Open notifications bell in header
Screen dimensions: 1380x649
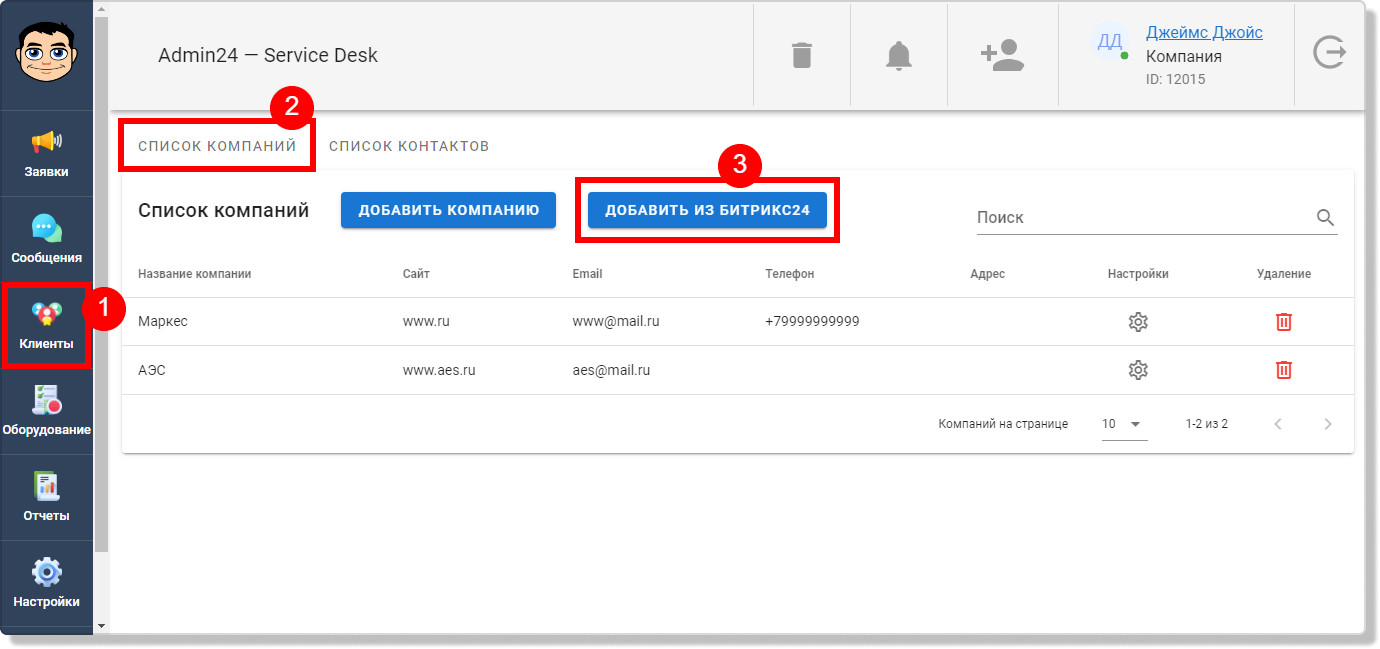(899, 55)
